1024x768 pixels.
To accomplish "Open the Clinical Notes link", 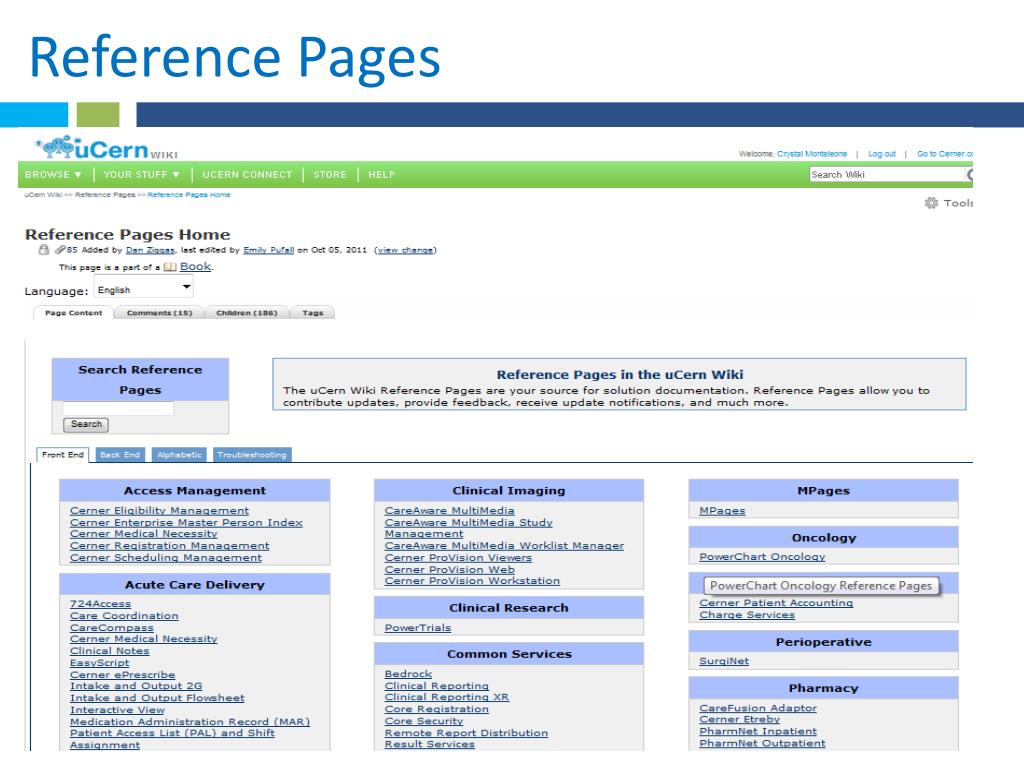I will (x=110, y=651).
